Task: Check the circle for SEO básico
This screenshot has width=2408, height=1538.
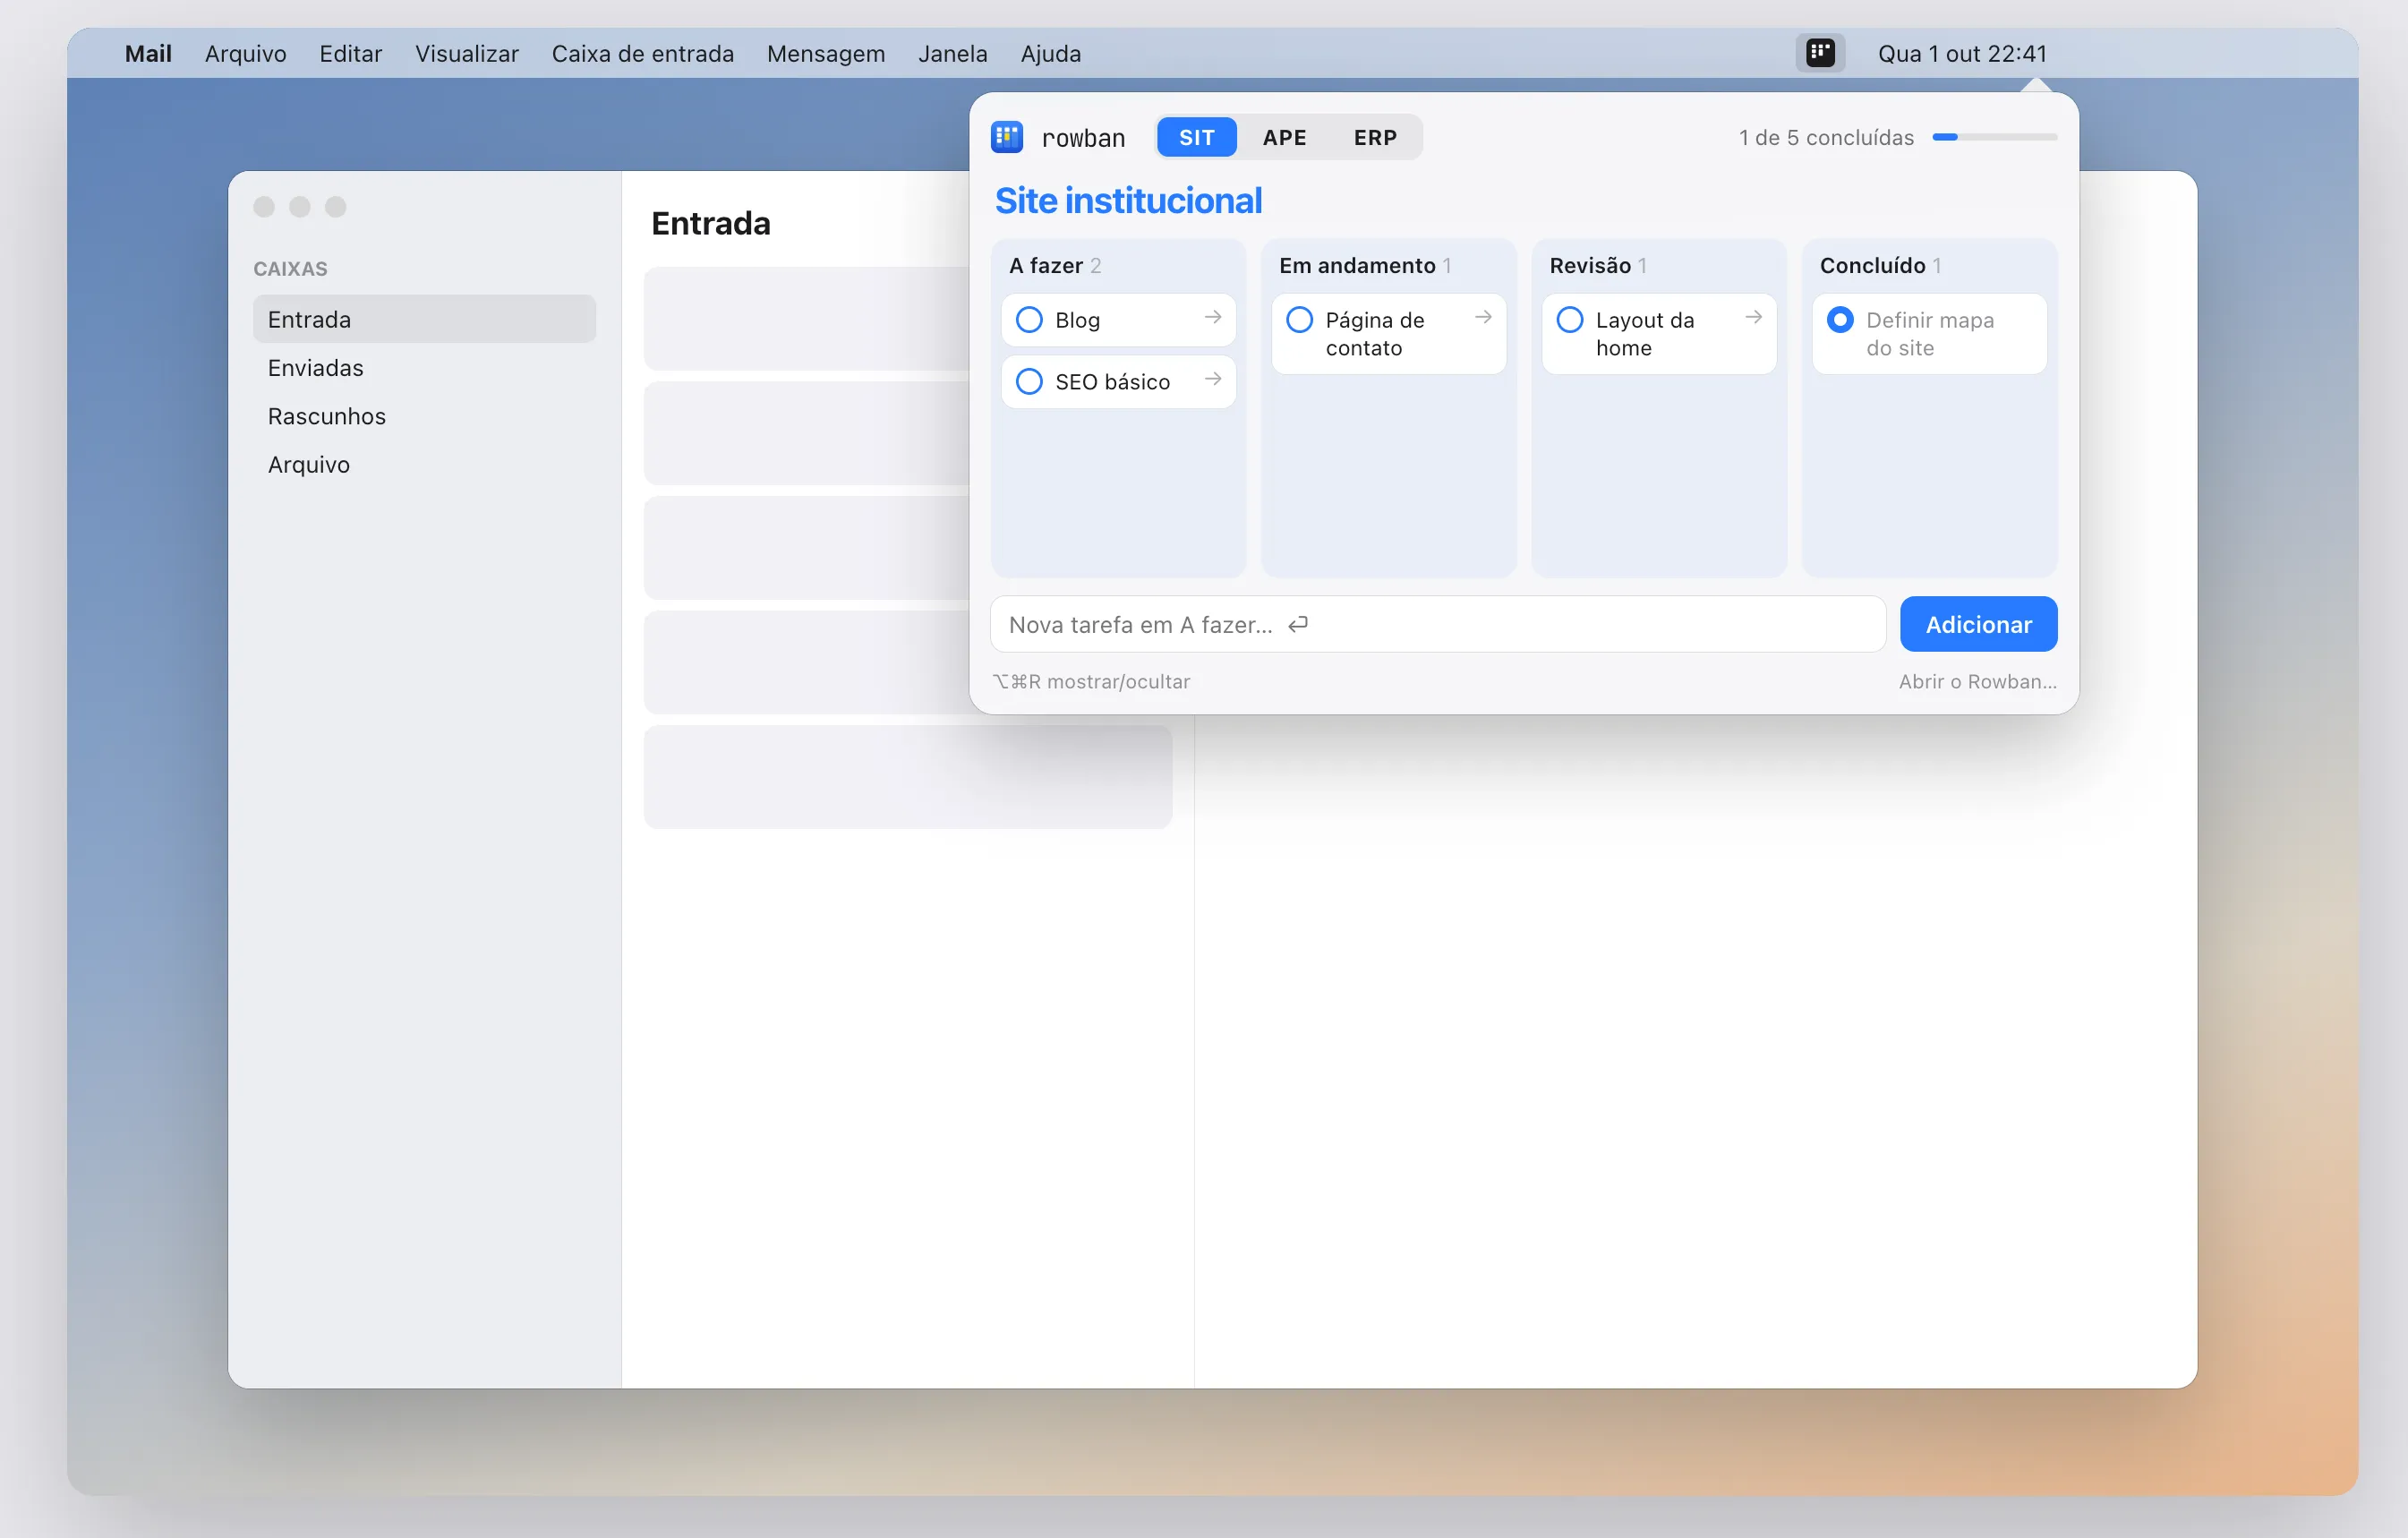Action: point(1029,382)
